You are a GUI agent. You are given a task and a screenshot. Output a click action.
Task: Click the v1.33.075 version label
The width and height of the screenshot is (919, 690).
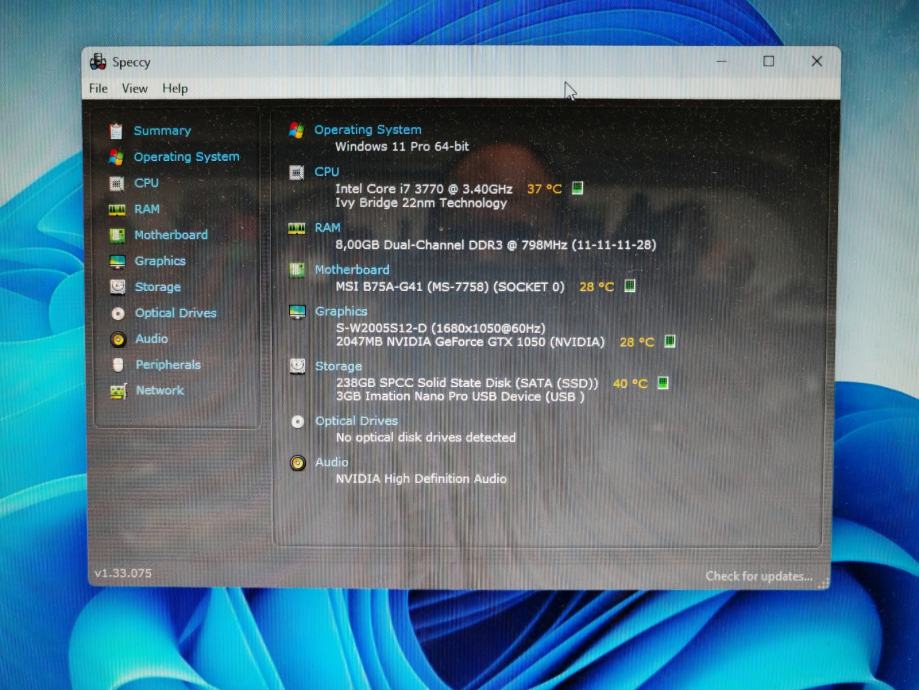[123, 573]
